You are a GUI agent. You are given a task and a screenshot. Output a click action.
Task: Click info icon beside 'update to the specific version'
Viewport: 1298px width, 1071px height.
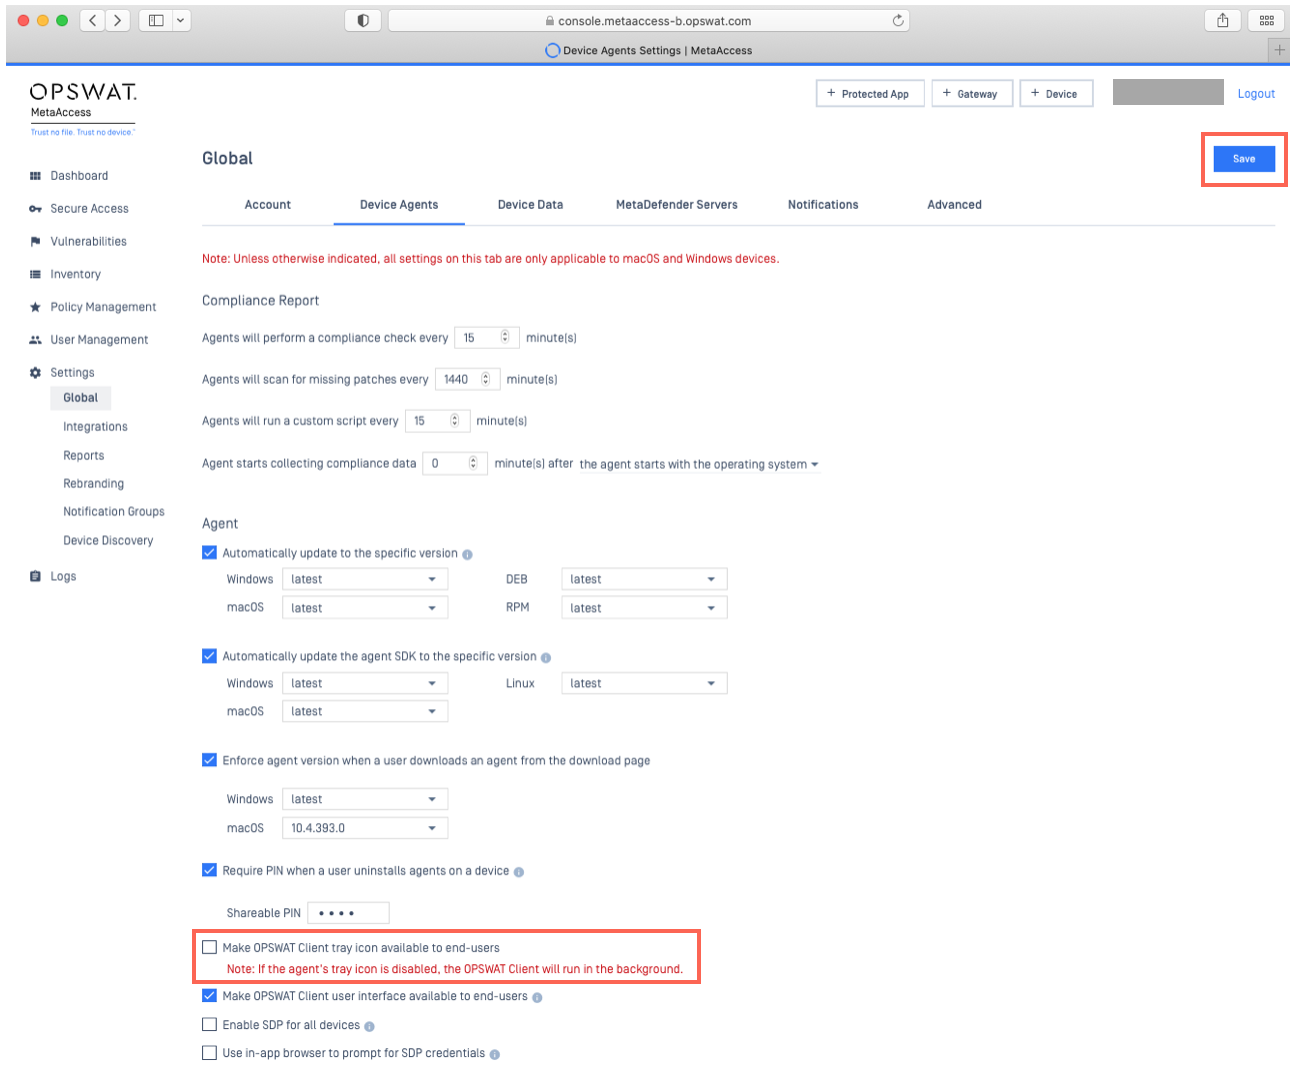coord(467,554)
